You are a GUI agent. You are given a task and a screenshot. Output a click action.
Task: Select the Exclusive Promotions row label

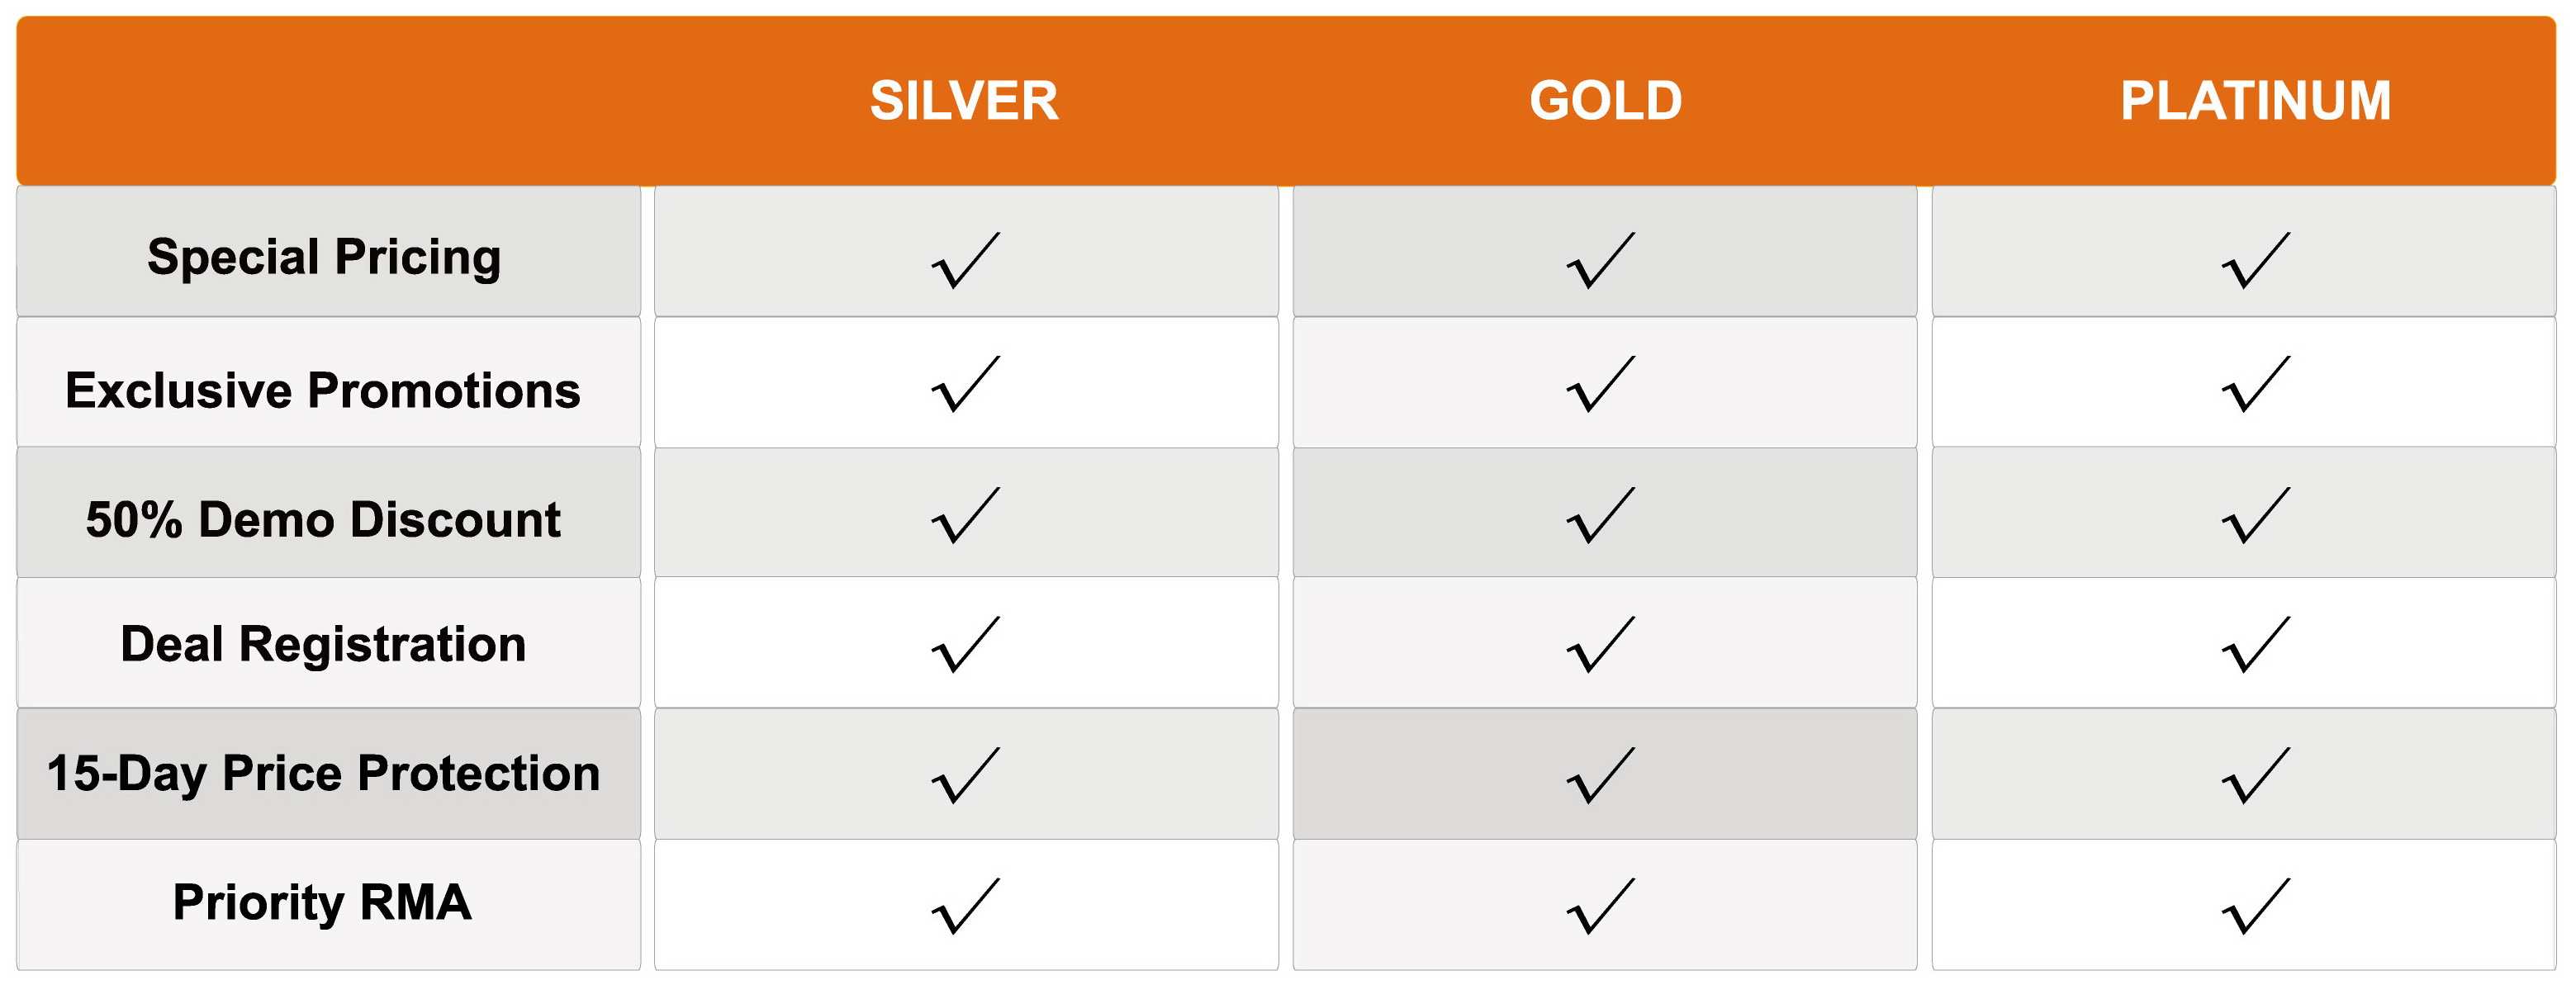[323, 390]
